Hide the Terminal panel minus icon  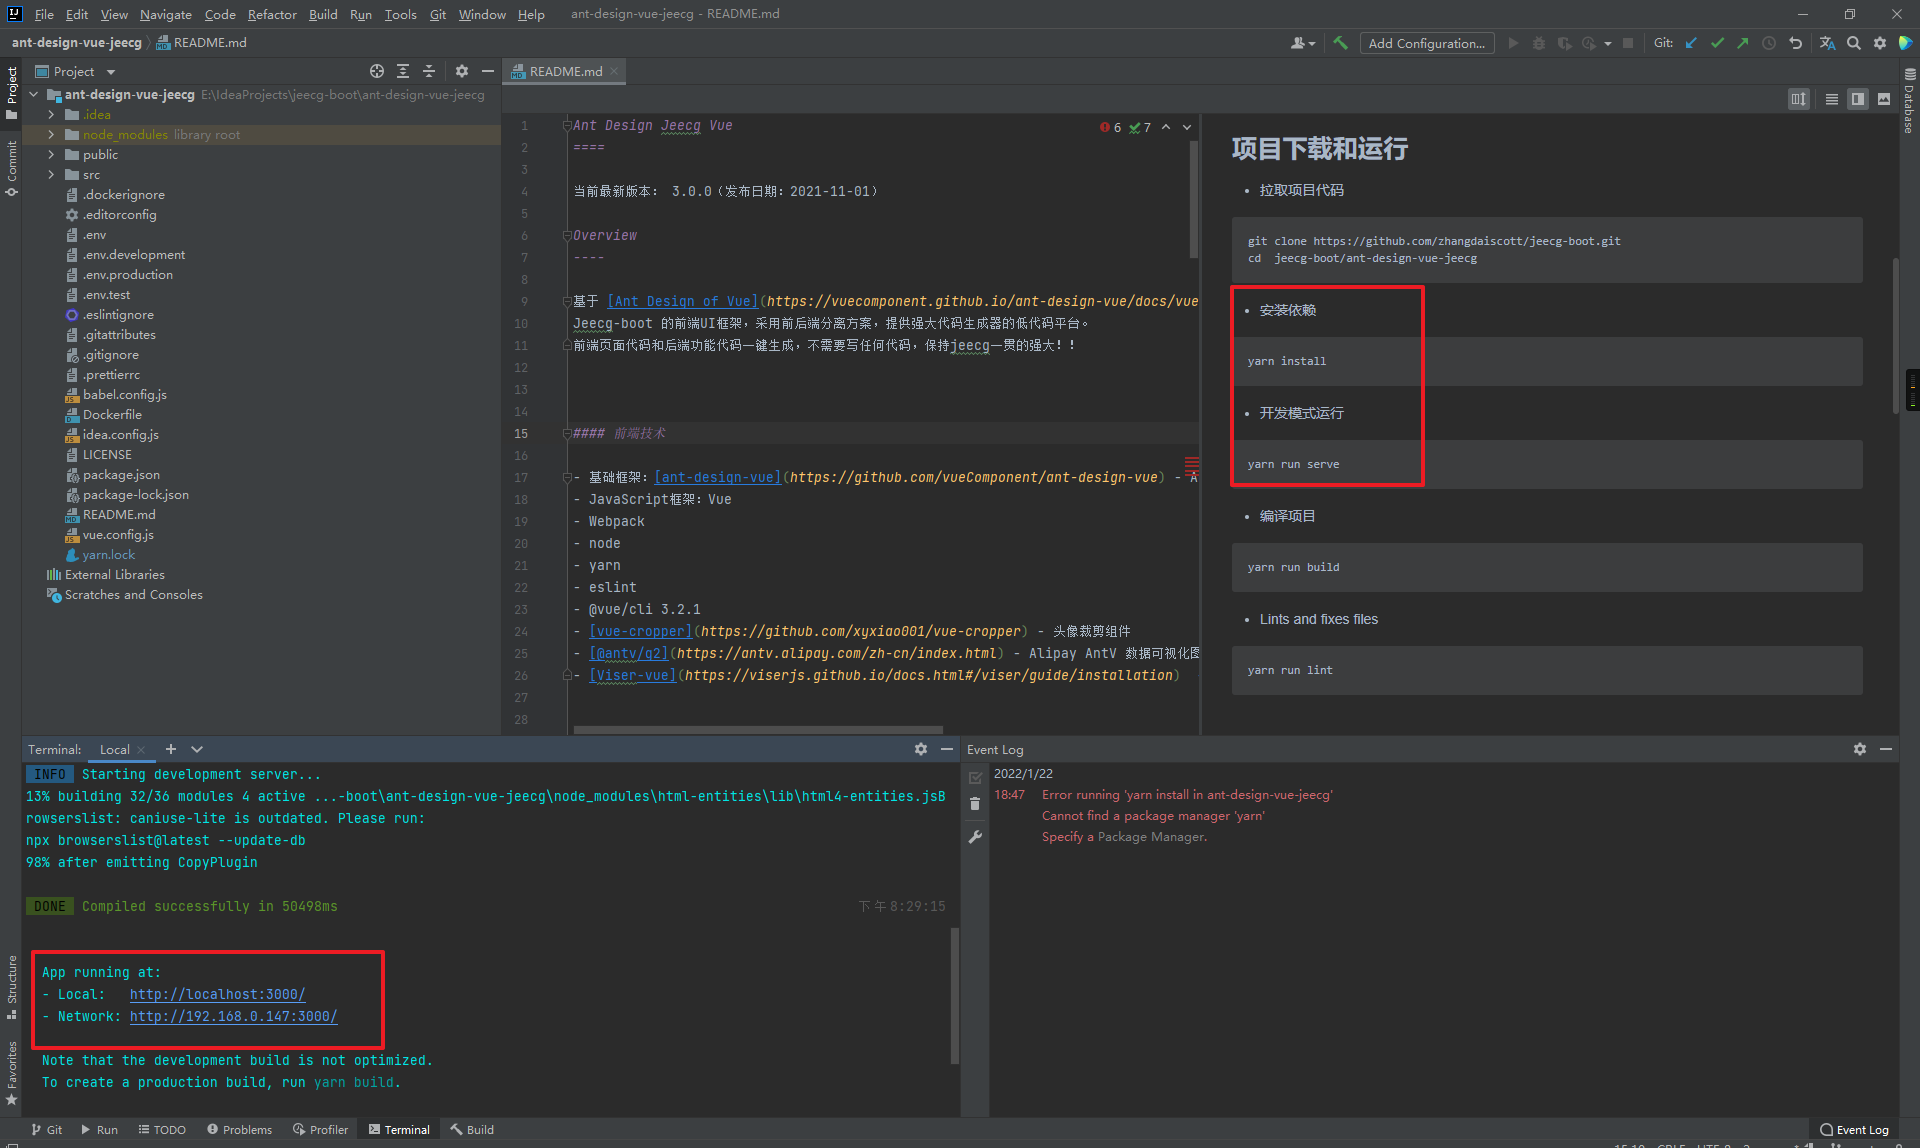coord(947,749)
